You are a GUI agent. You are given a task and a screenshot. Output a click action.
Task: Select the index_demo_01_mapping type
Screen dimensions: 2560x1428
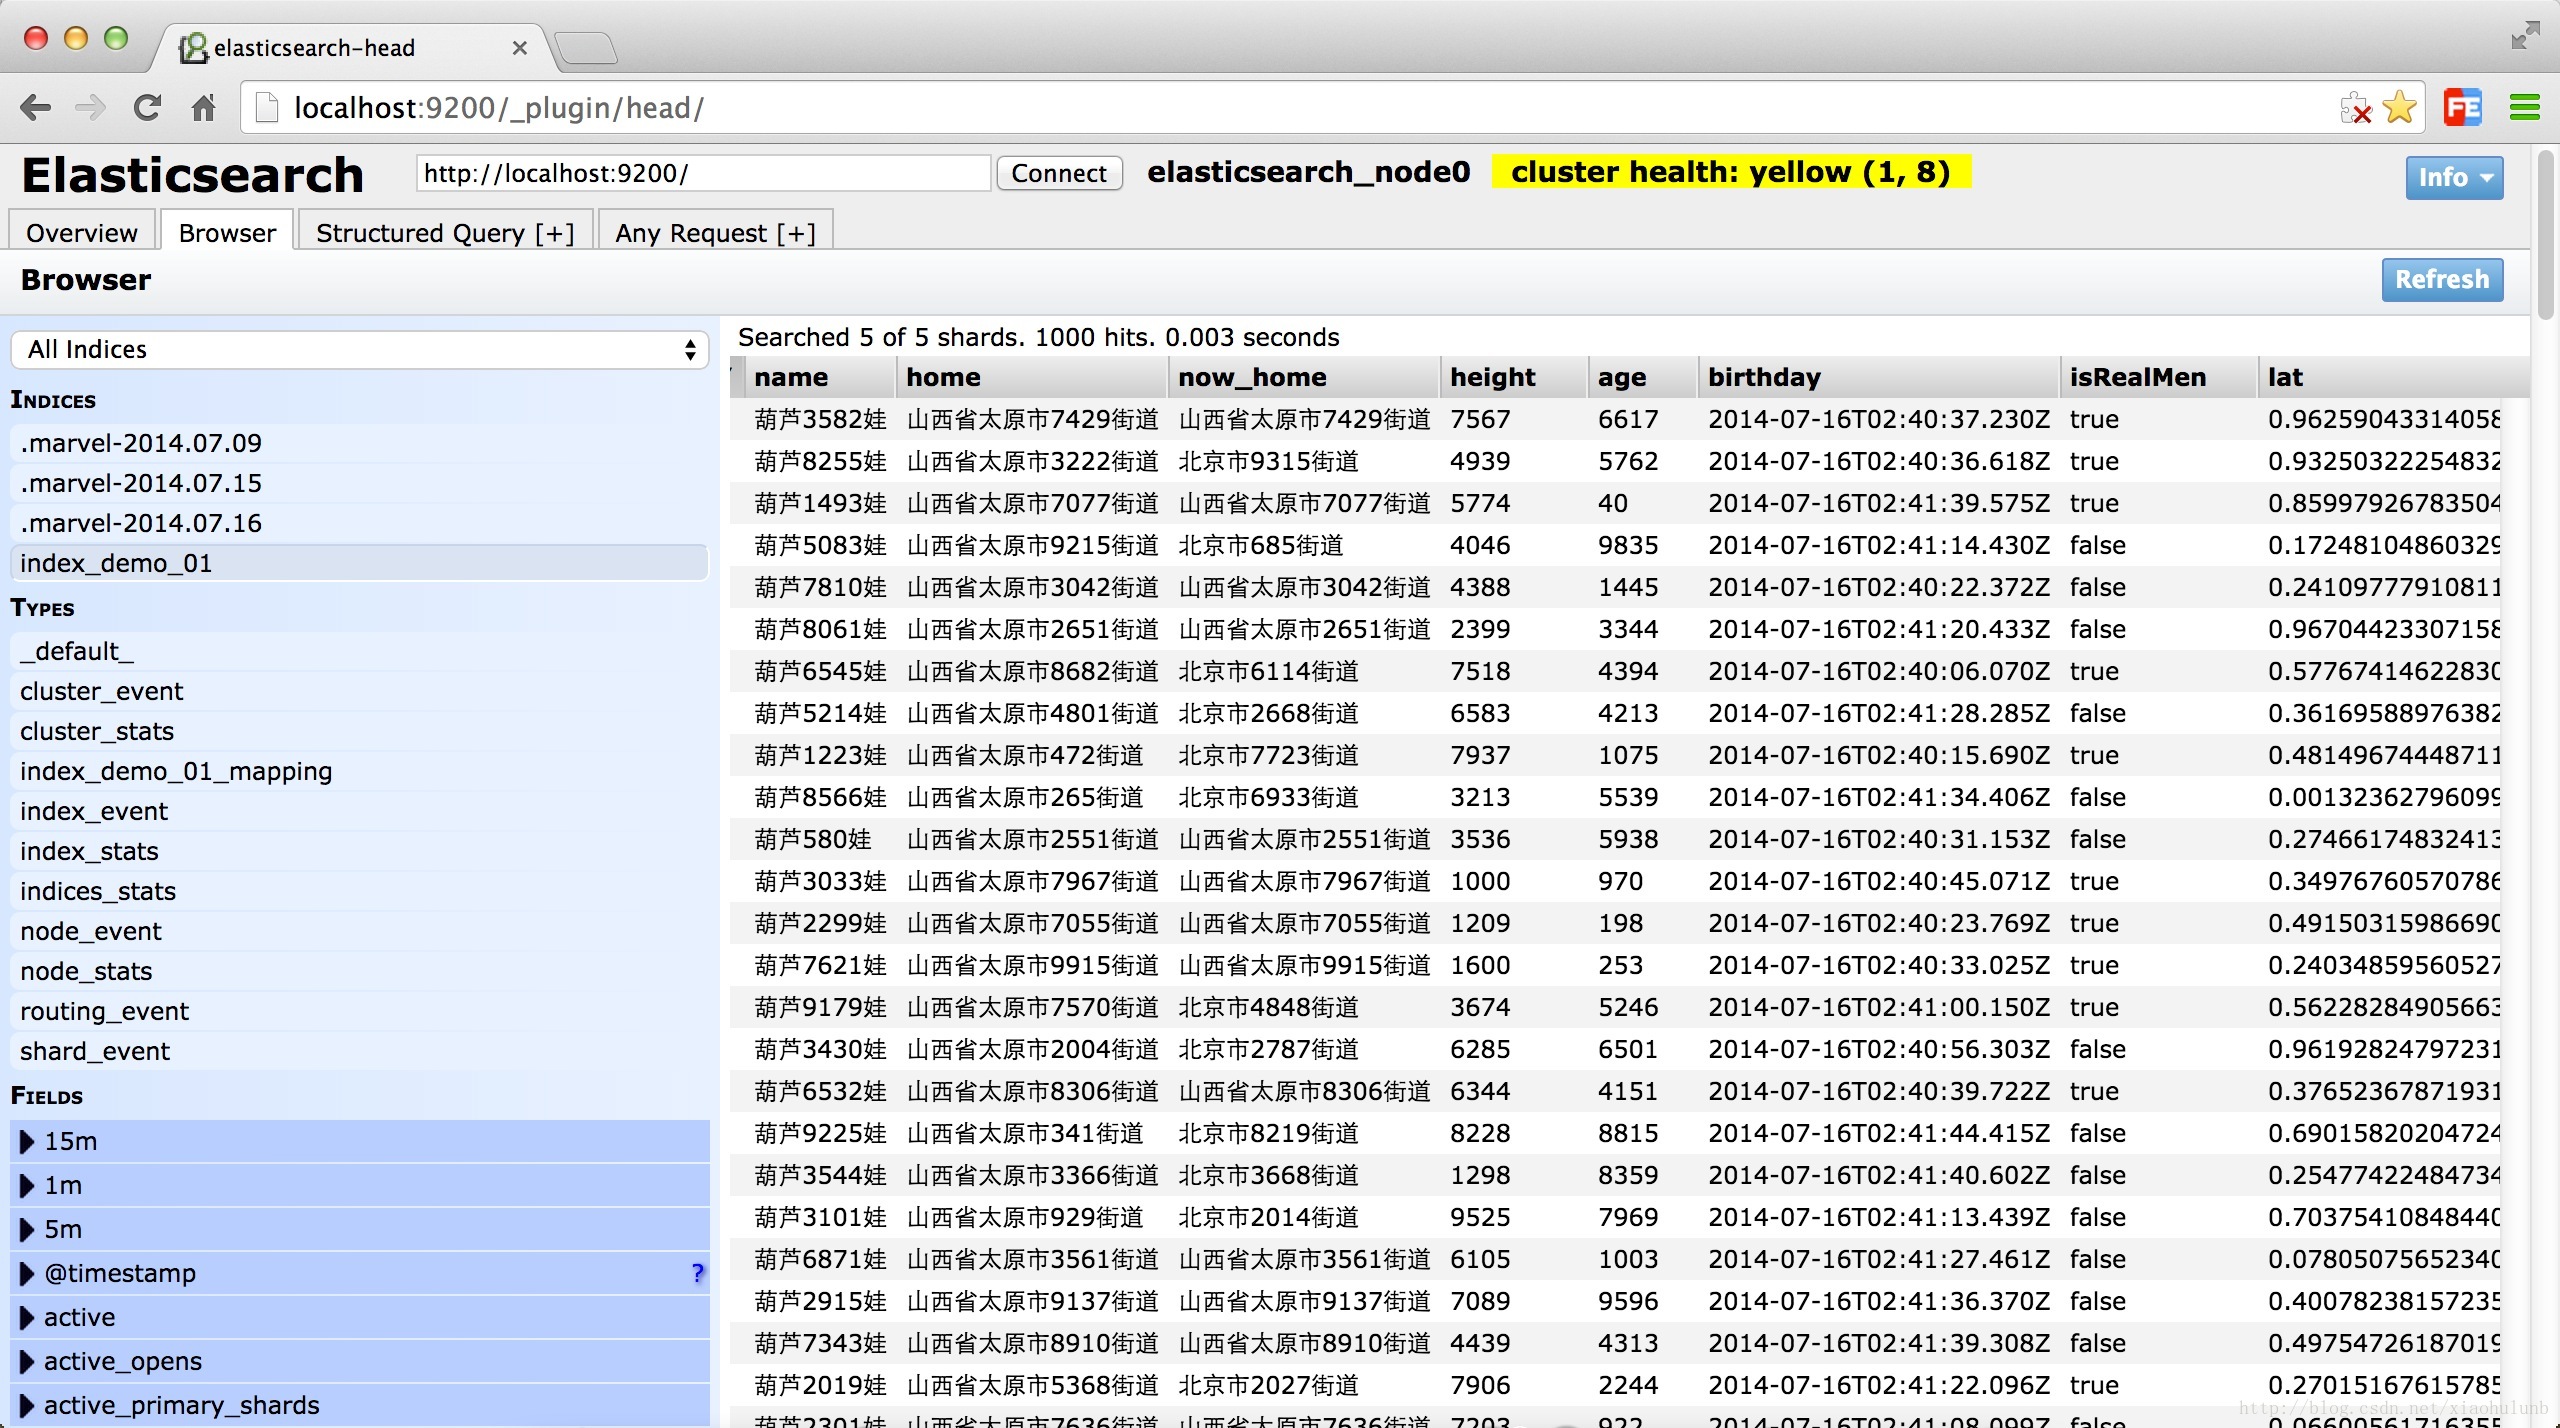[360, 771]
